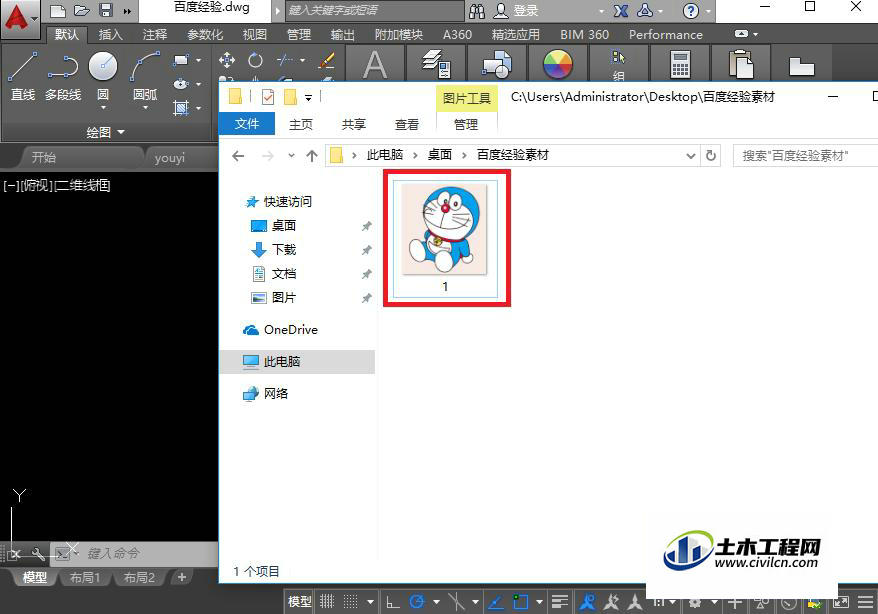Image resolution: width=878 pixels, height=614 pixels.
Task: Select the Doraemon image thumbnail named 1
Action: point(446,239)
